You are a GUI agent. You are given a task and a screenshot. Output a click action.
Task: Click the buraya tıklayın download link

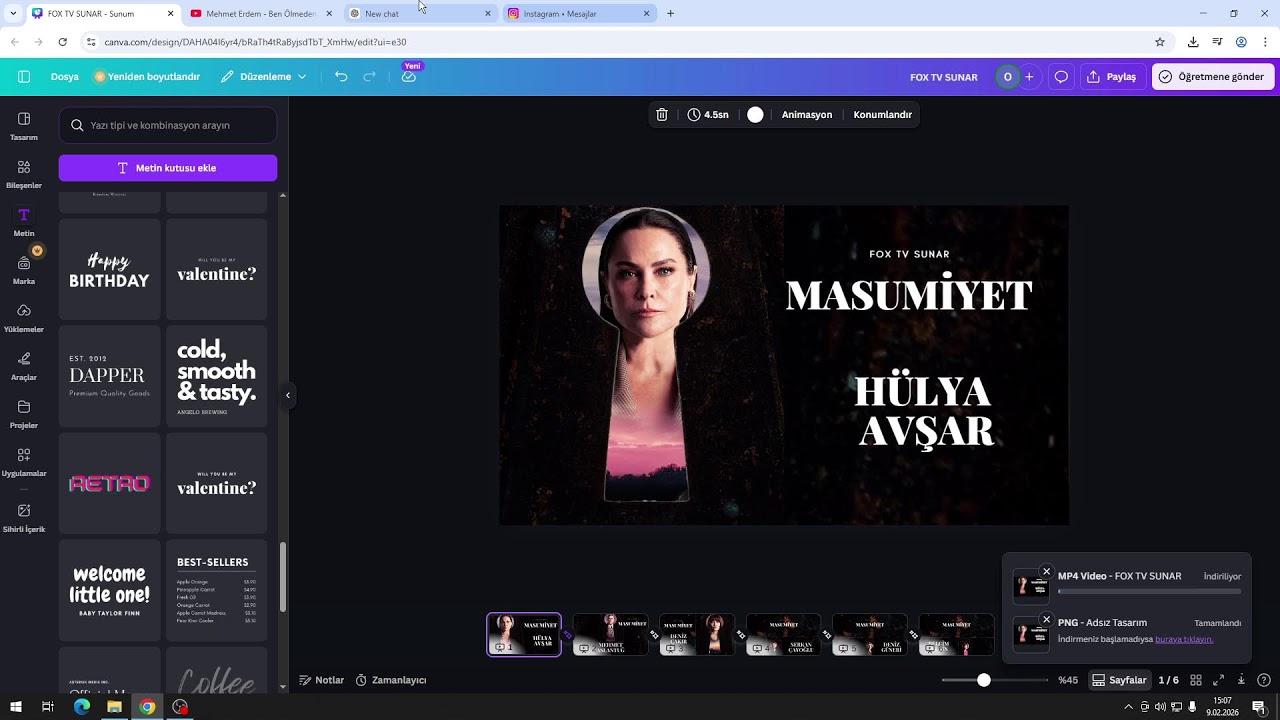click(1184, 639)
